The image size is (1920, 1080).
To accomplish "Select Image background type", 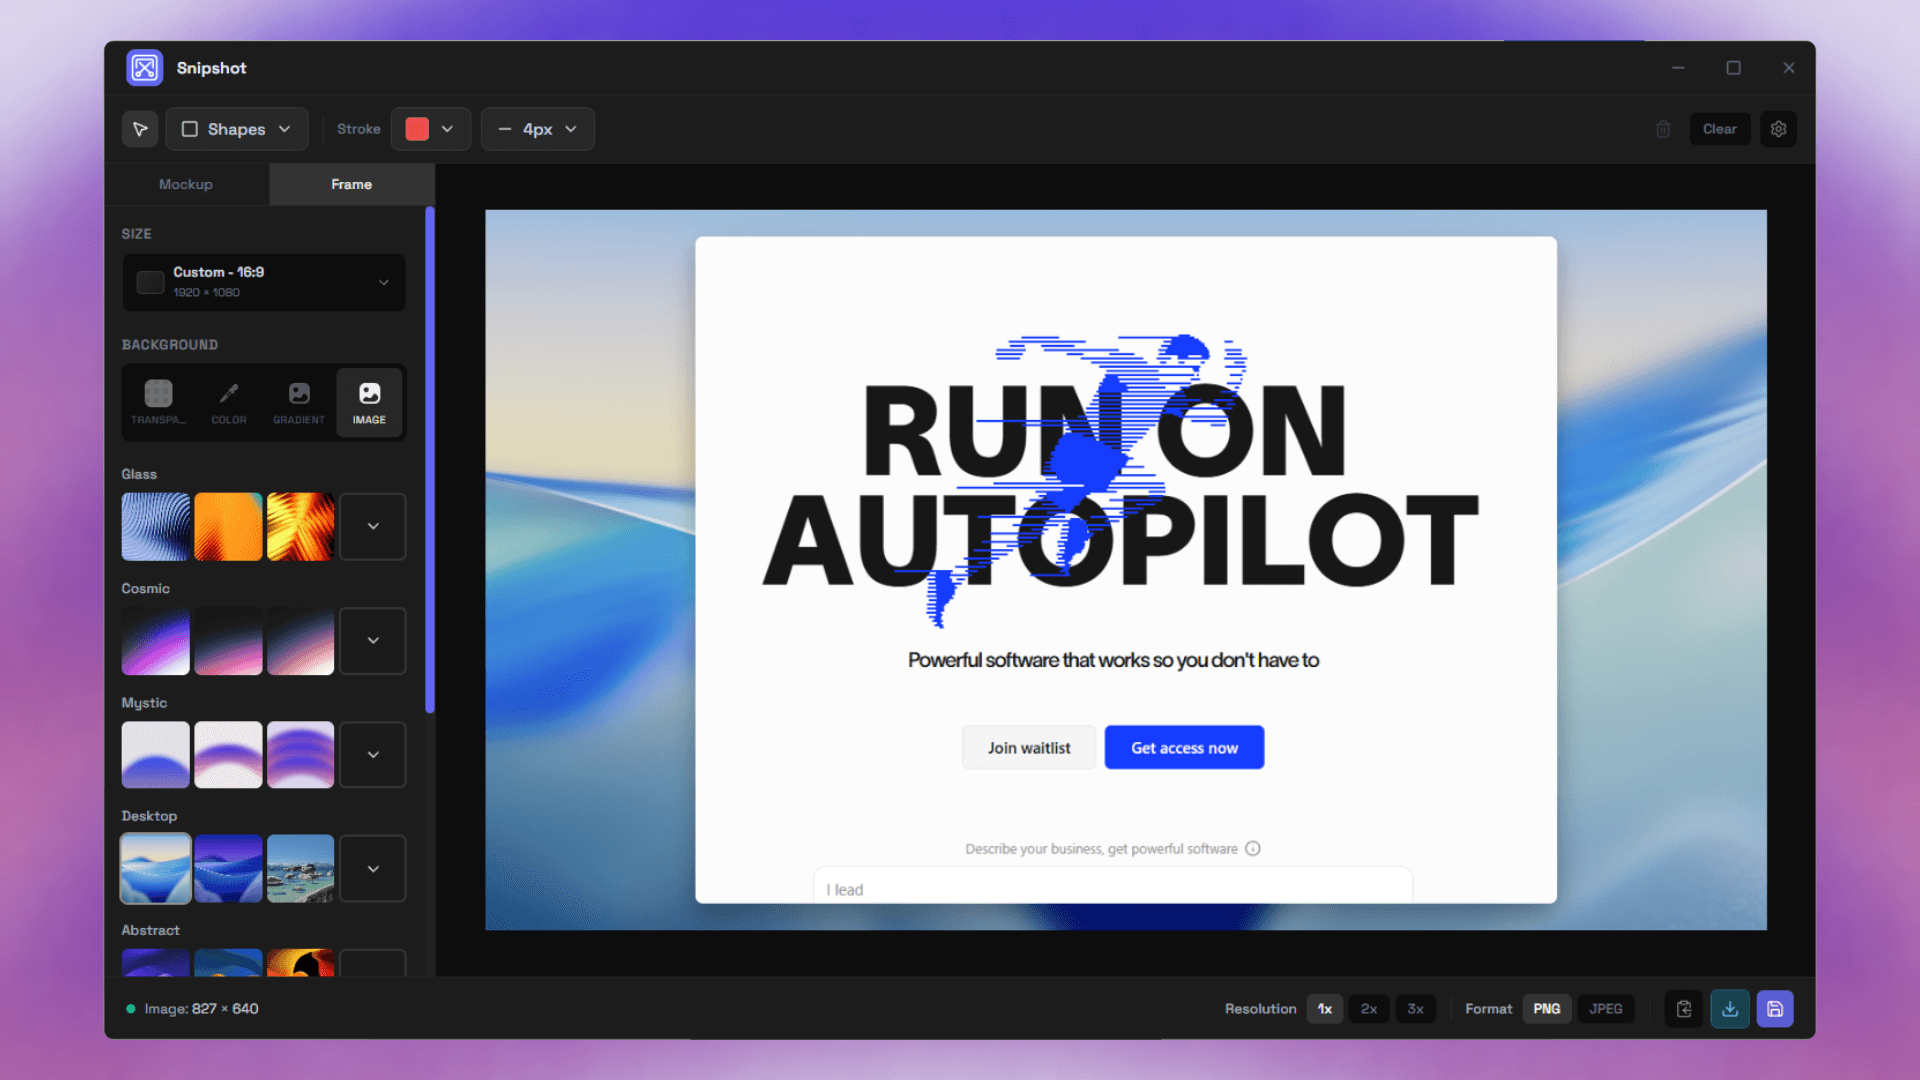I will tap(369, 402).
